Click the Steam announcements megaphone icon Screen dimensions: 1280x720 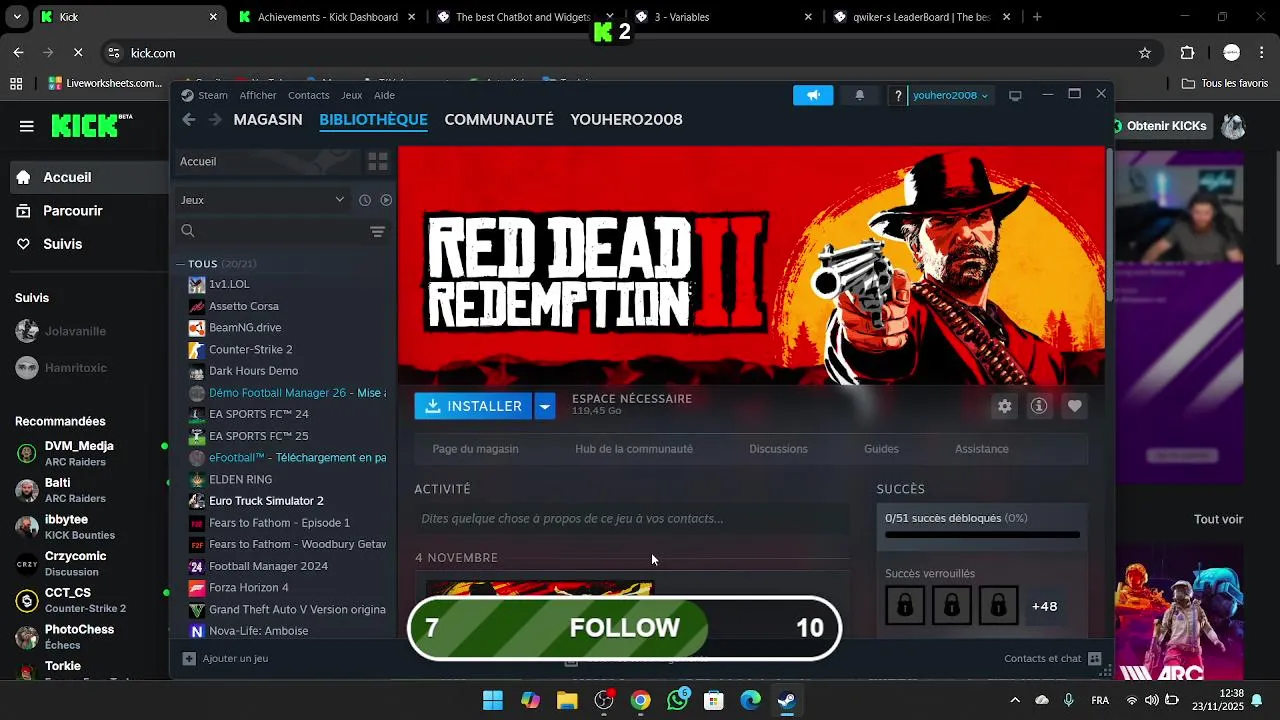pyautogui.click(x=813, y=95)
